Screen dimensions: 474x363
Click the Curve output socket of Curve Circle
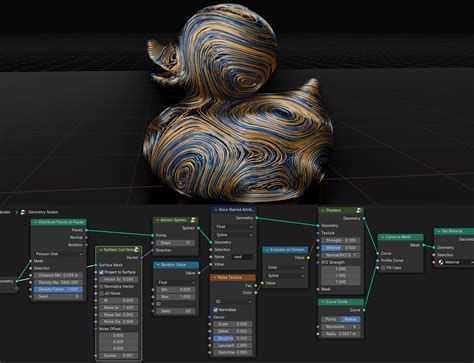click(x=364, y=310)
